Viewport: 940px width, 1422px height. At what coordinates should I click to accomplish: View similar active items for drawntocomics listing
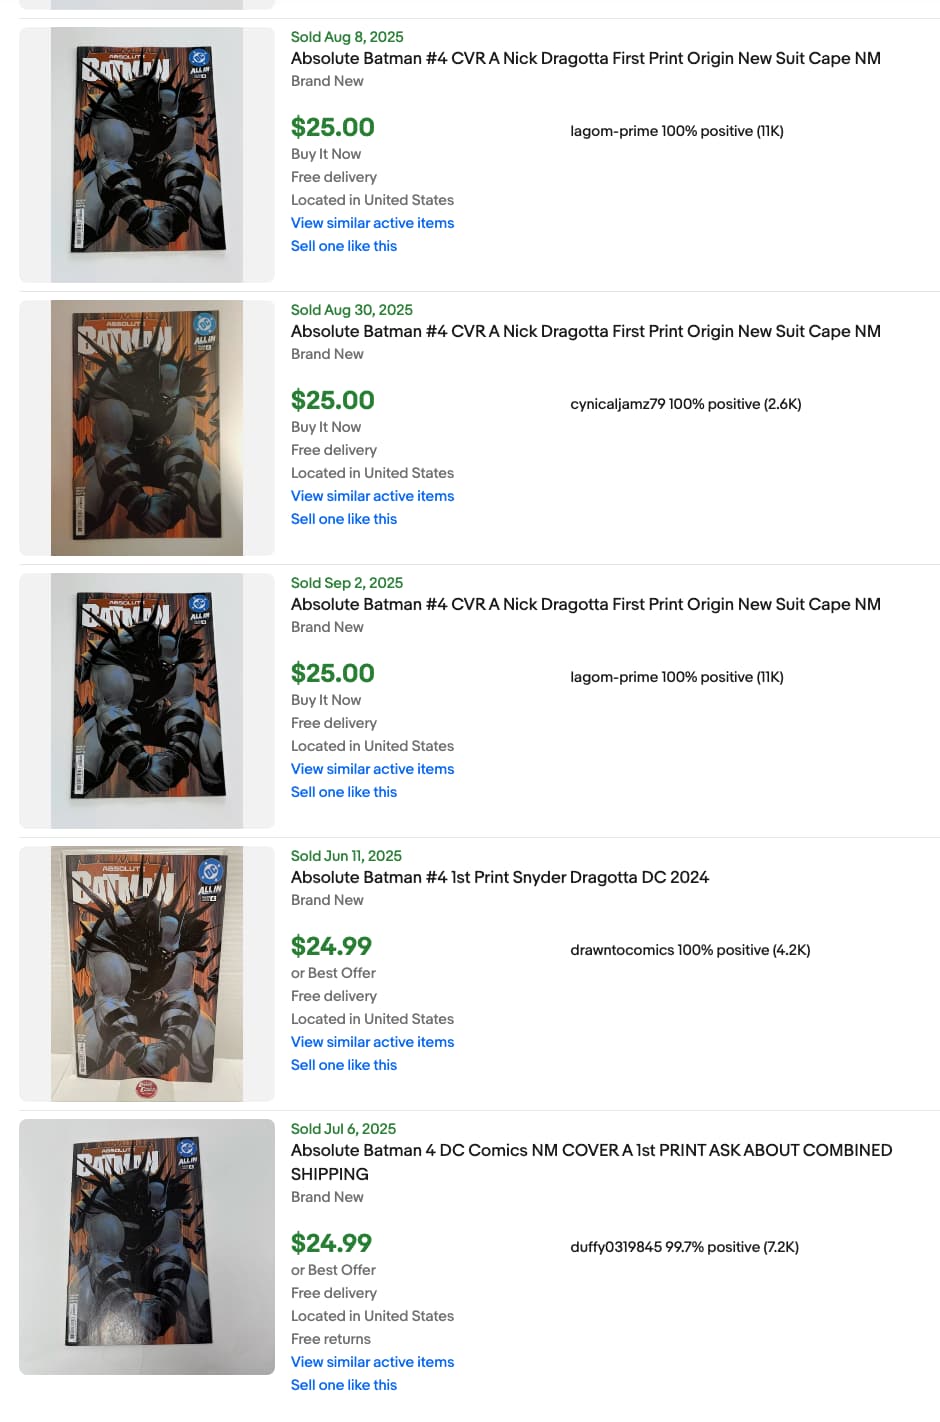pos(372,1042)
